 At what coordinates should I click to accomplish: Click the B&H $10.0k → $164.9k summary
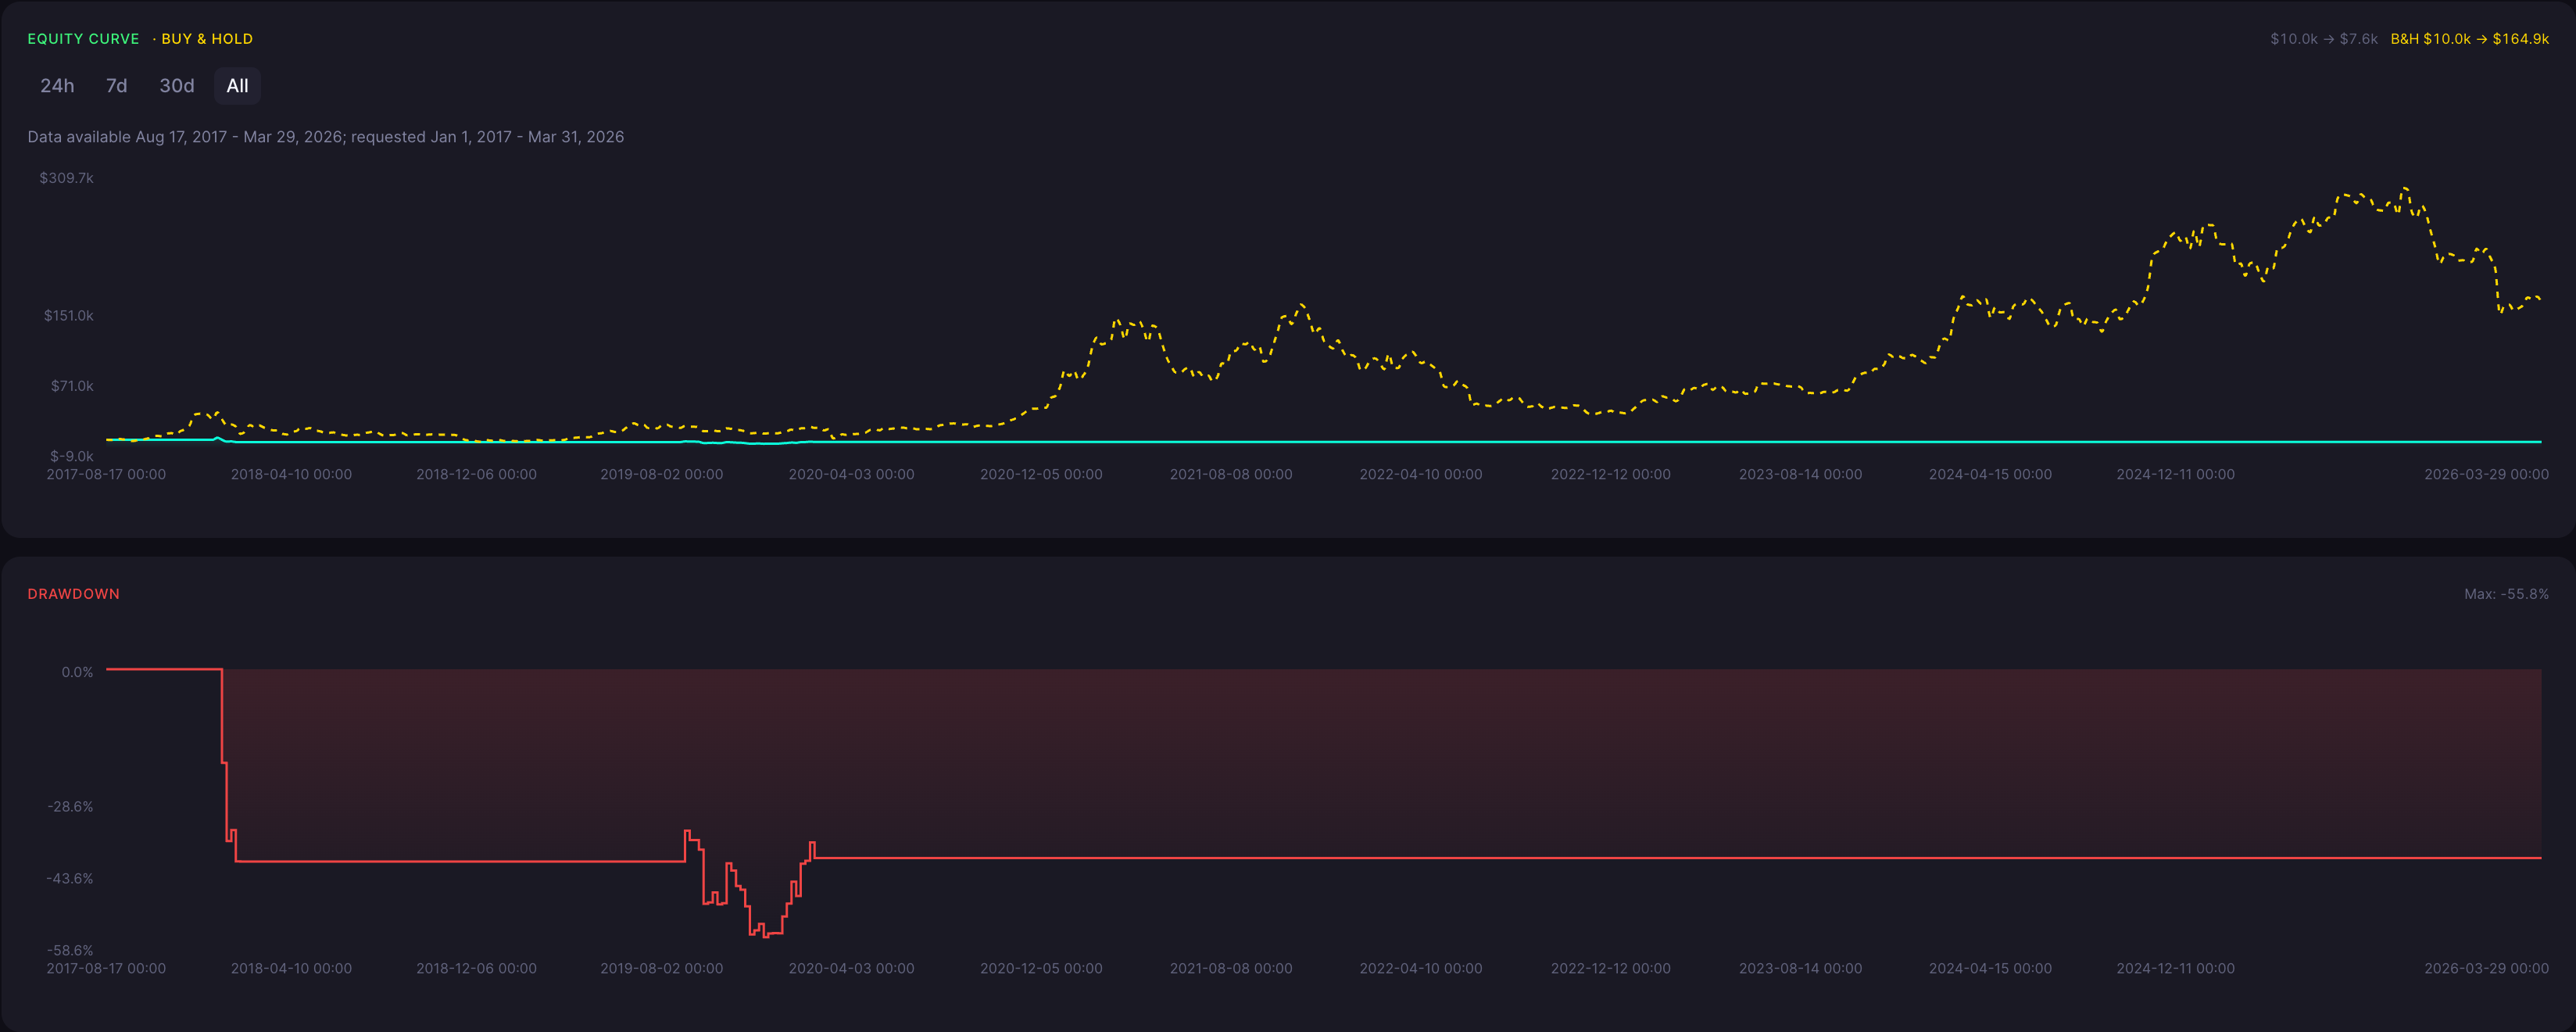click(2469, 39)
